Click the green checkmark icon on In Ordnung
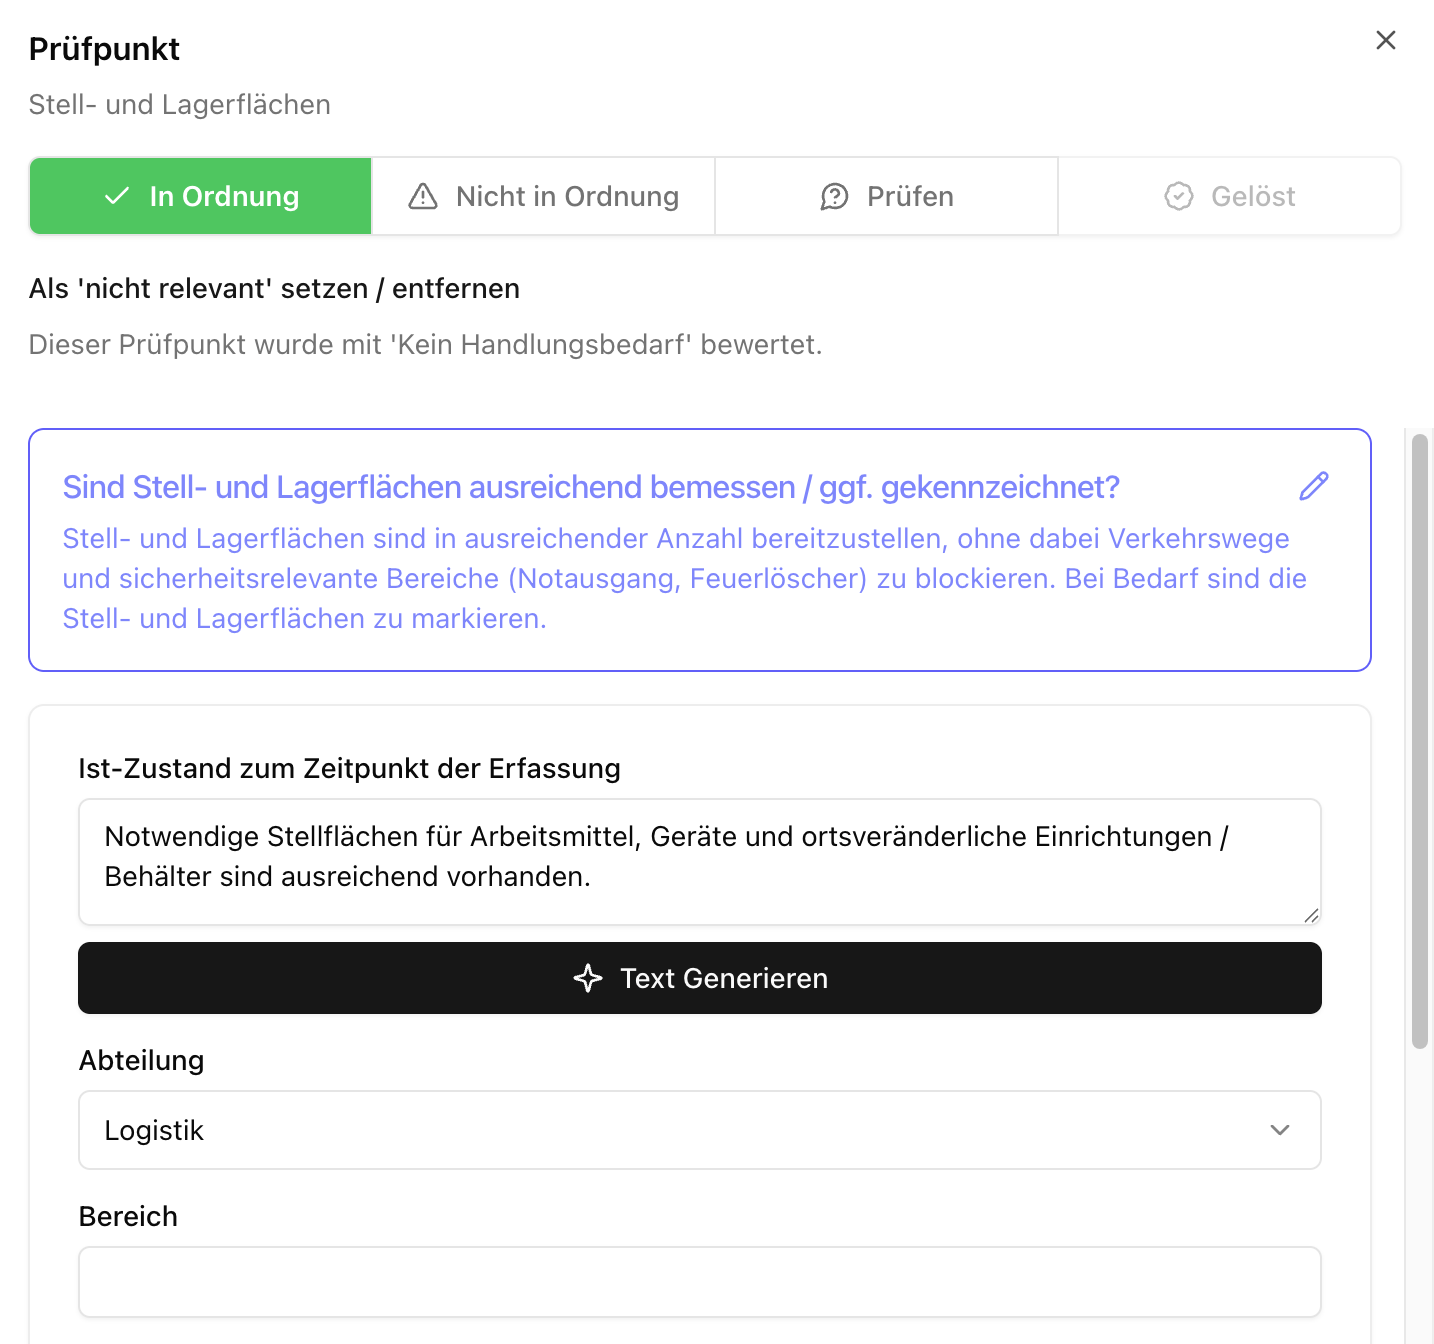This screenshot has width=1434, height=1344. click(x=117, y=196)
